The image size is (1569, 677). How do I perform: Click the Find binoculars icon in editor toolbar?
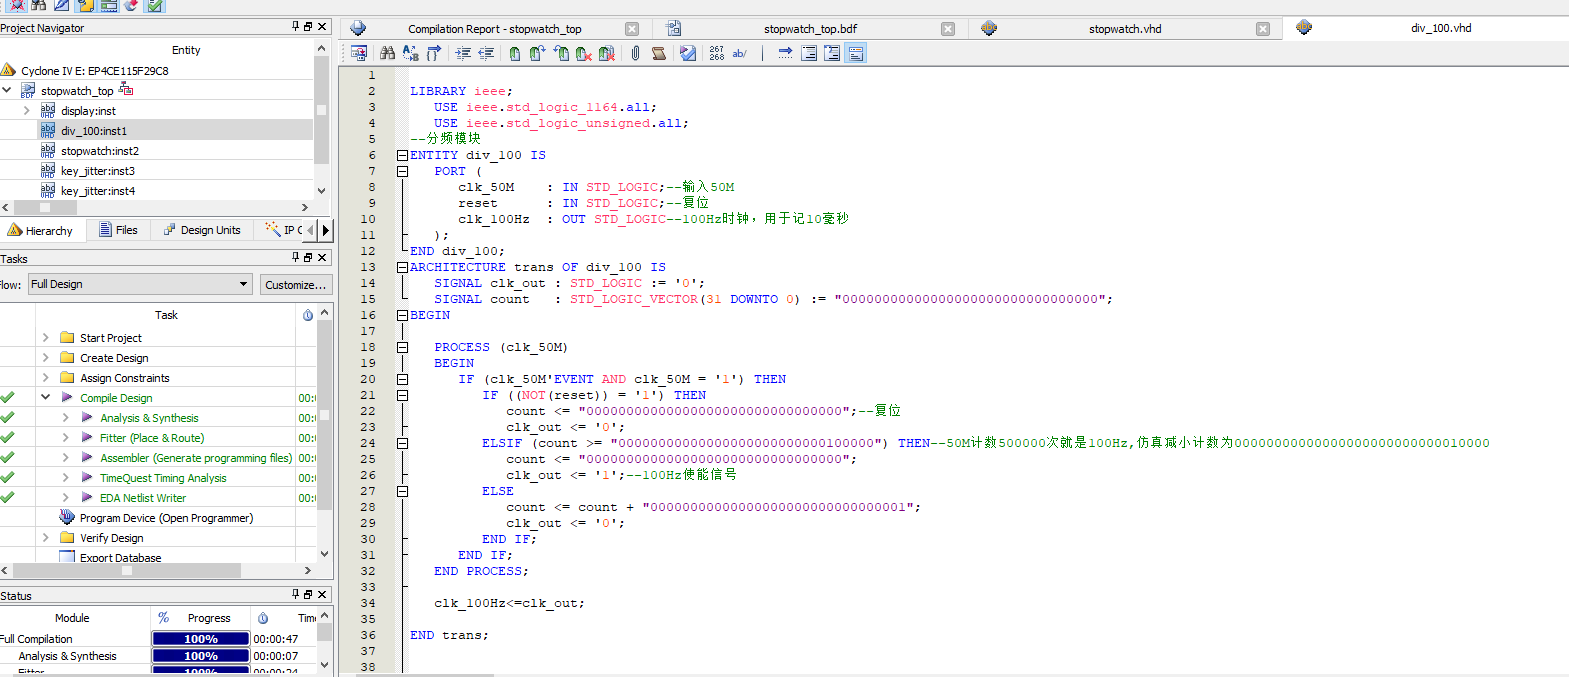[x=387, y=53]
